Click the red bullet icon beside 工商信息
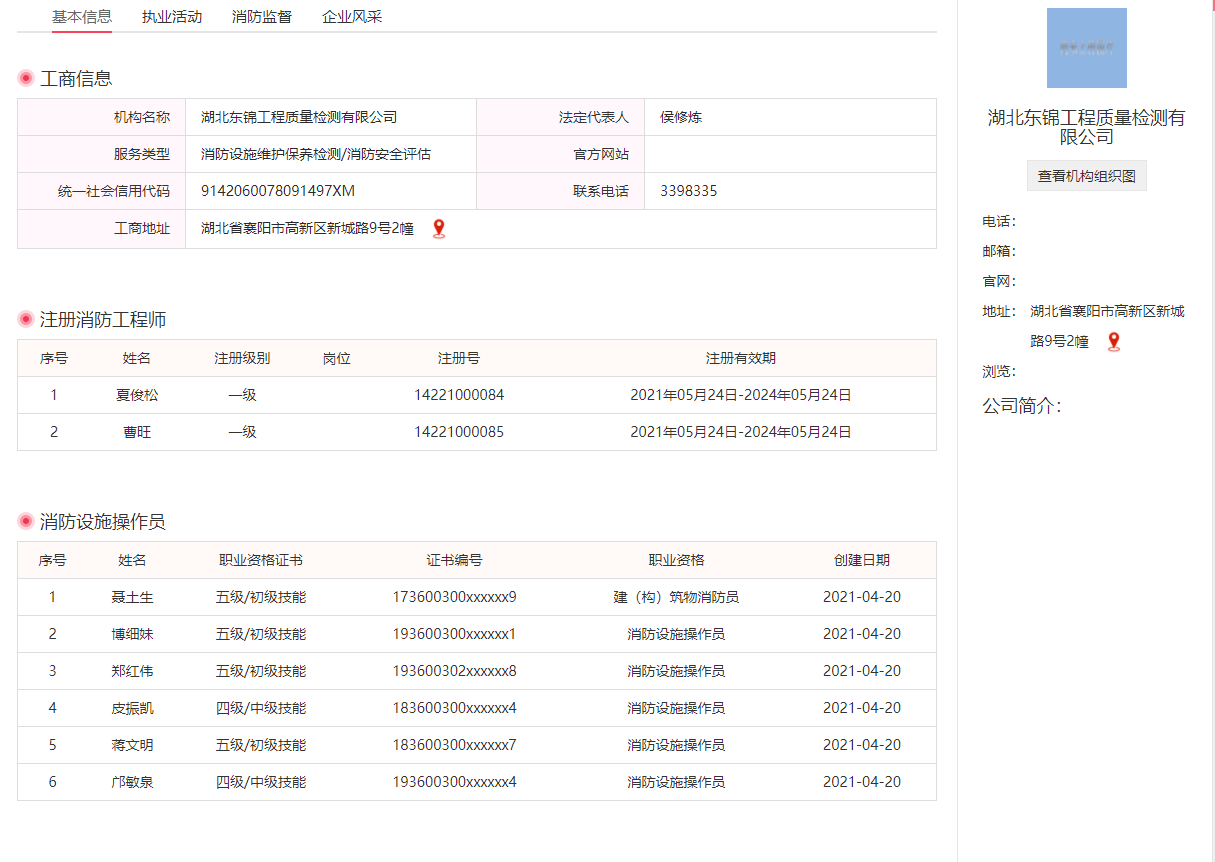The width and height of the screenshot is (1215, 862). [26, 78]
